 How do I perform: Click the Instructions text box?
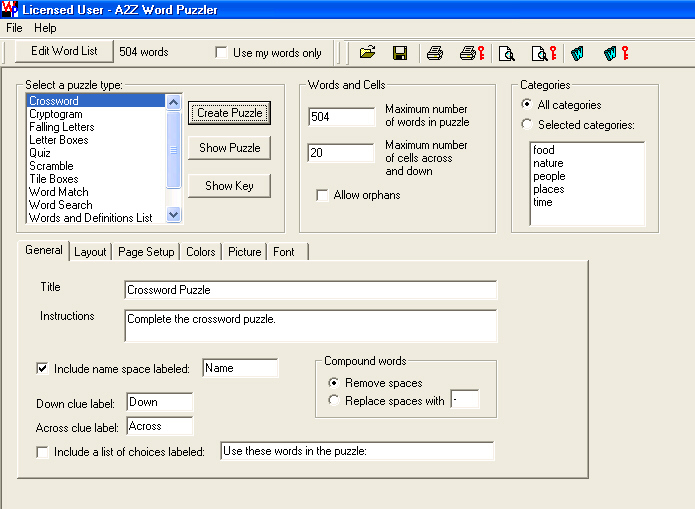click(x=311, y=326)
